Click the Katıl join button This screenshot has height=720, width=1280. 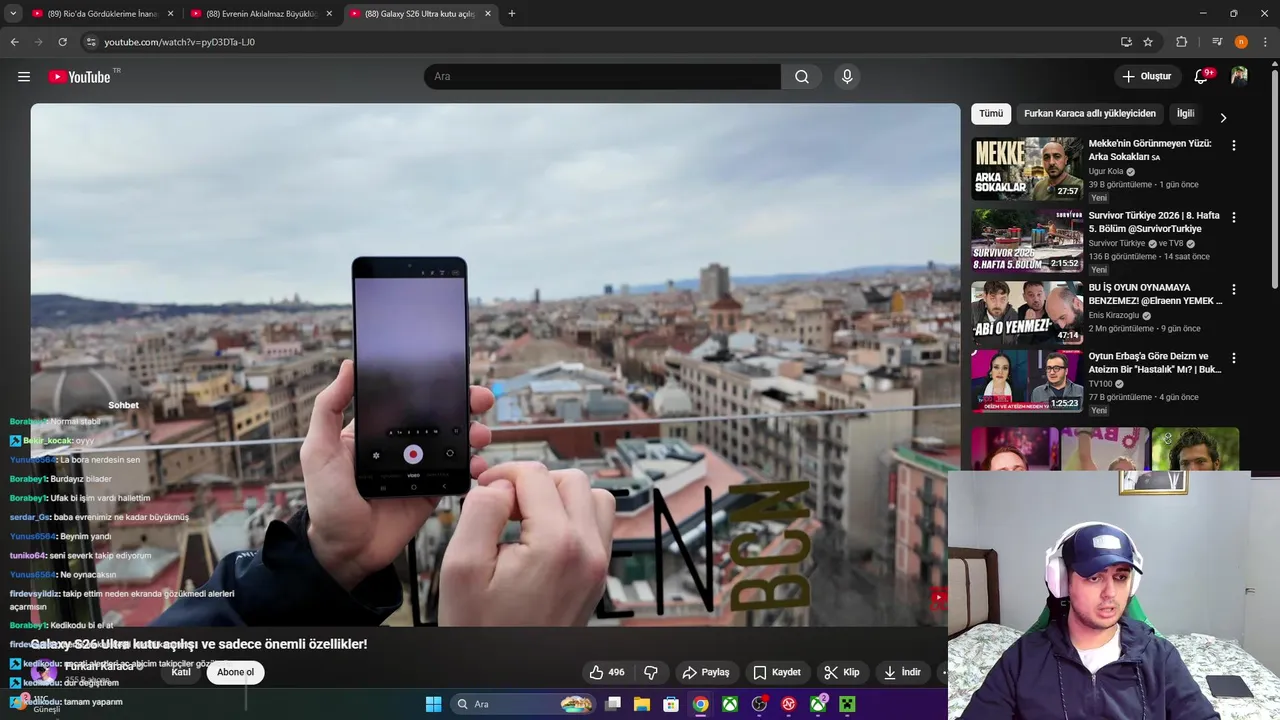coord(181,672)
